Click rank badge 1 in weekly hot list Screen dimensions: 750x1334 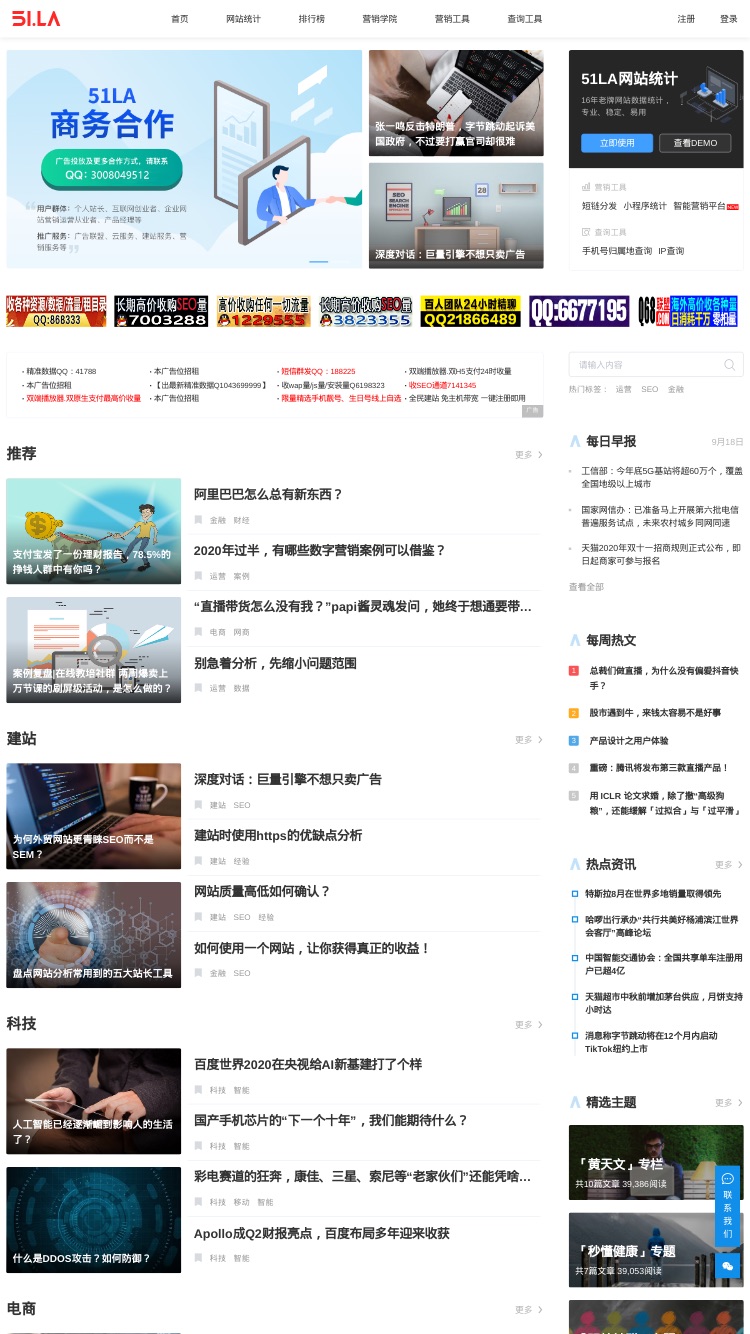(574, 671)
